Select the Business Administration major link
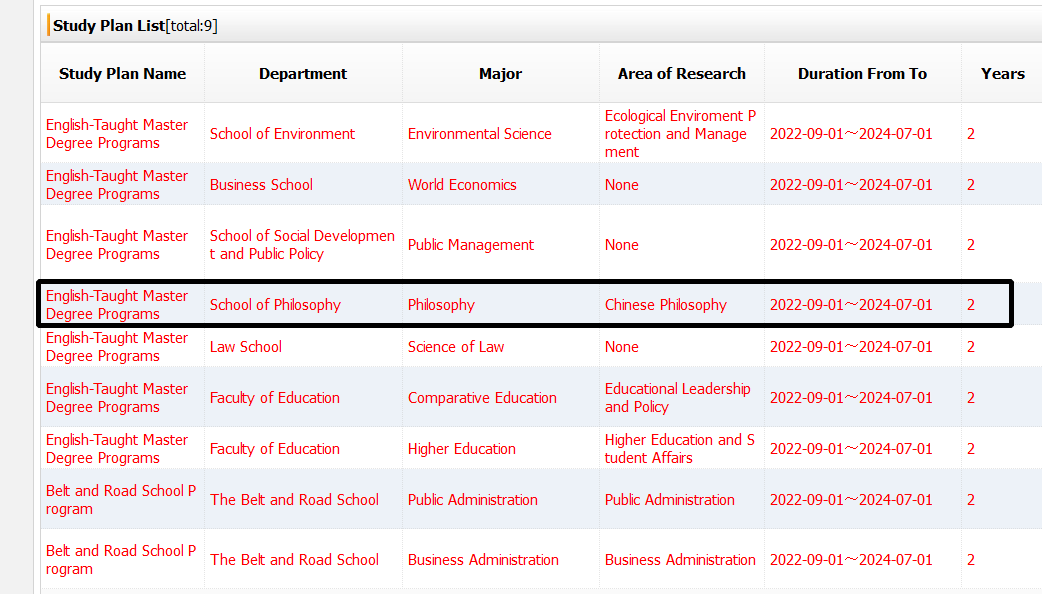The image size is (1042, 594). click(x=483, y=559)
